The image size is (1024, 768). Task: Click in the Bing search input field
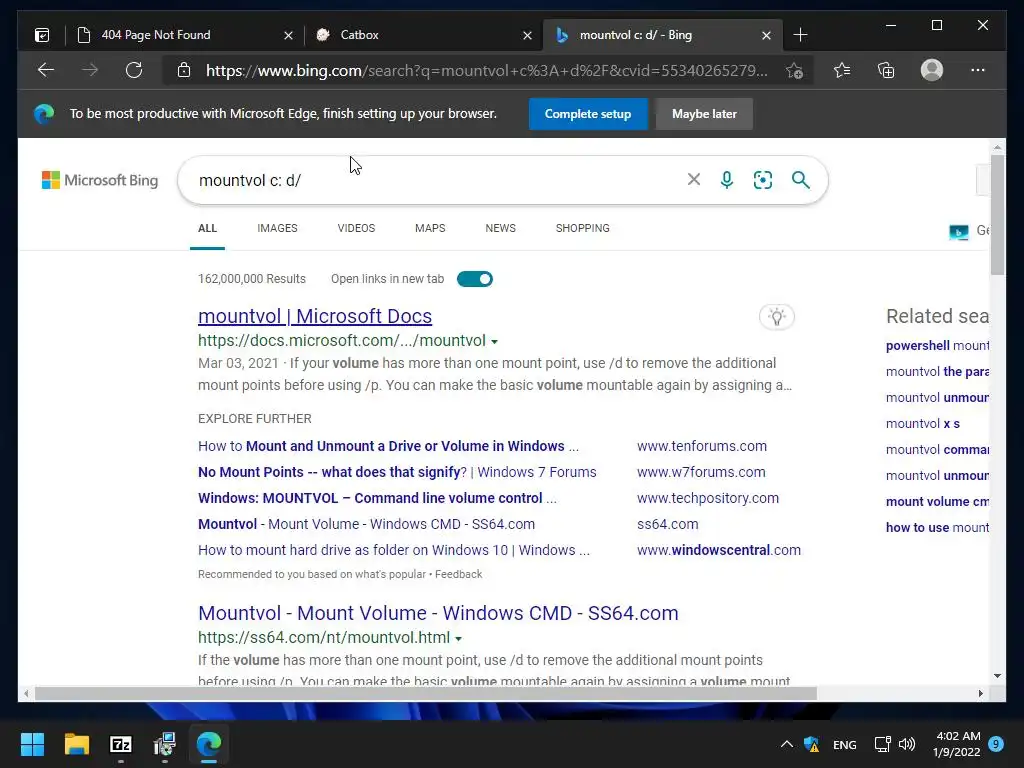(x=438, y=180)
